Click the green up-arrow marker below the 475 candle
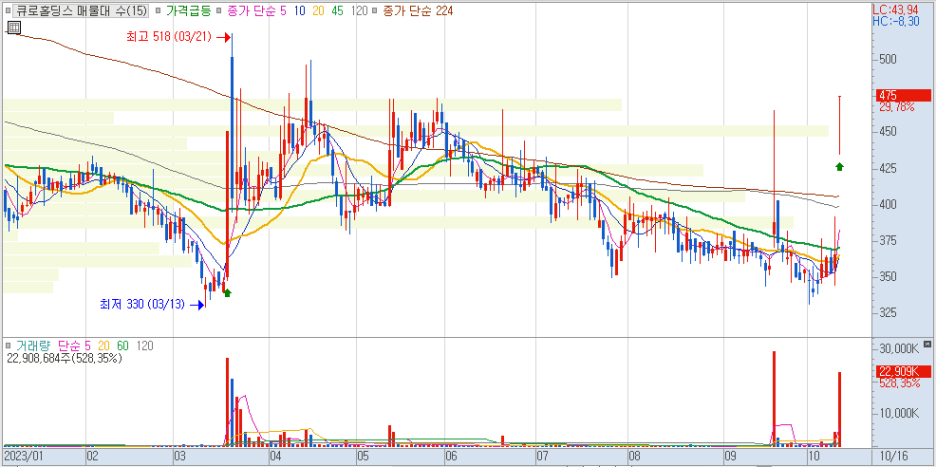 pyautogui.click(x=840, y=165)
